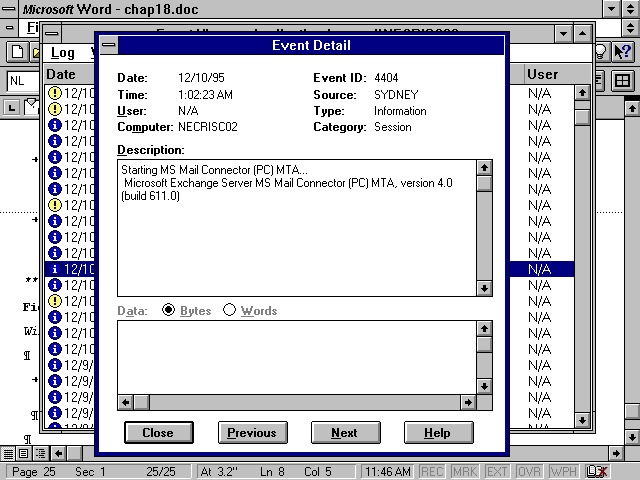Click Word vertical scroll down arrow
Viewport: 640px width, 480px height.
point(632,437)
